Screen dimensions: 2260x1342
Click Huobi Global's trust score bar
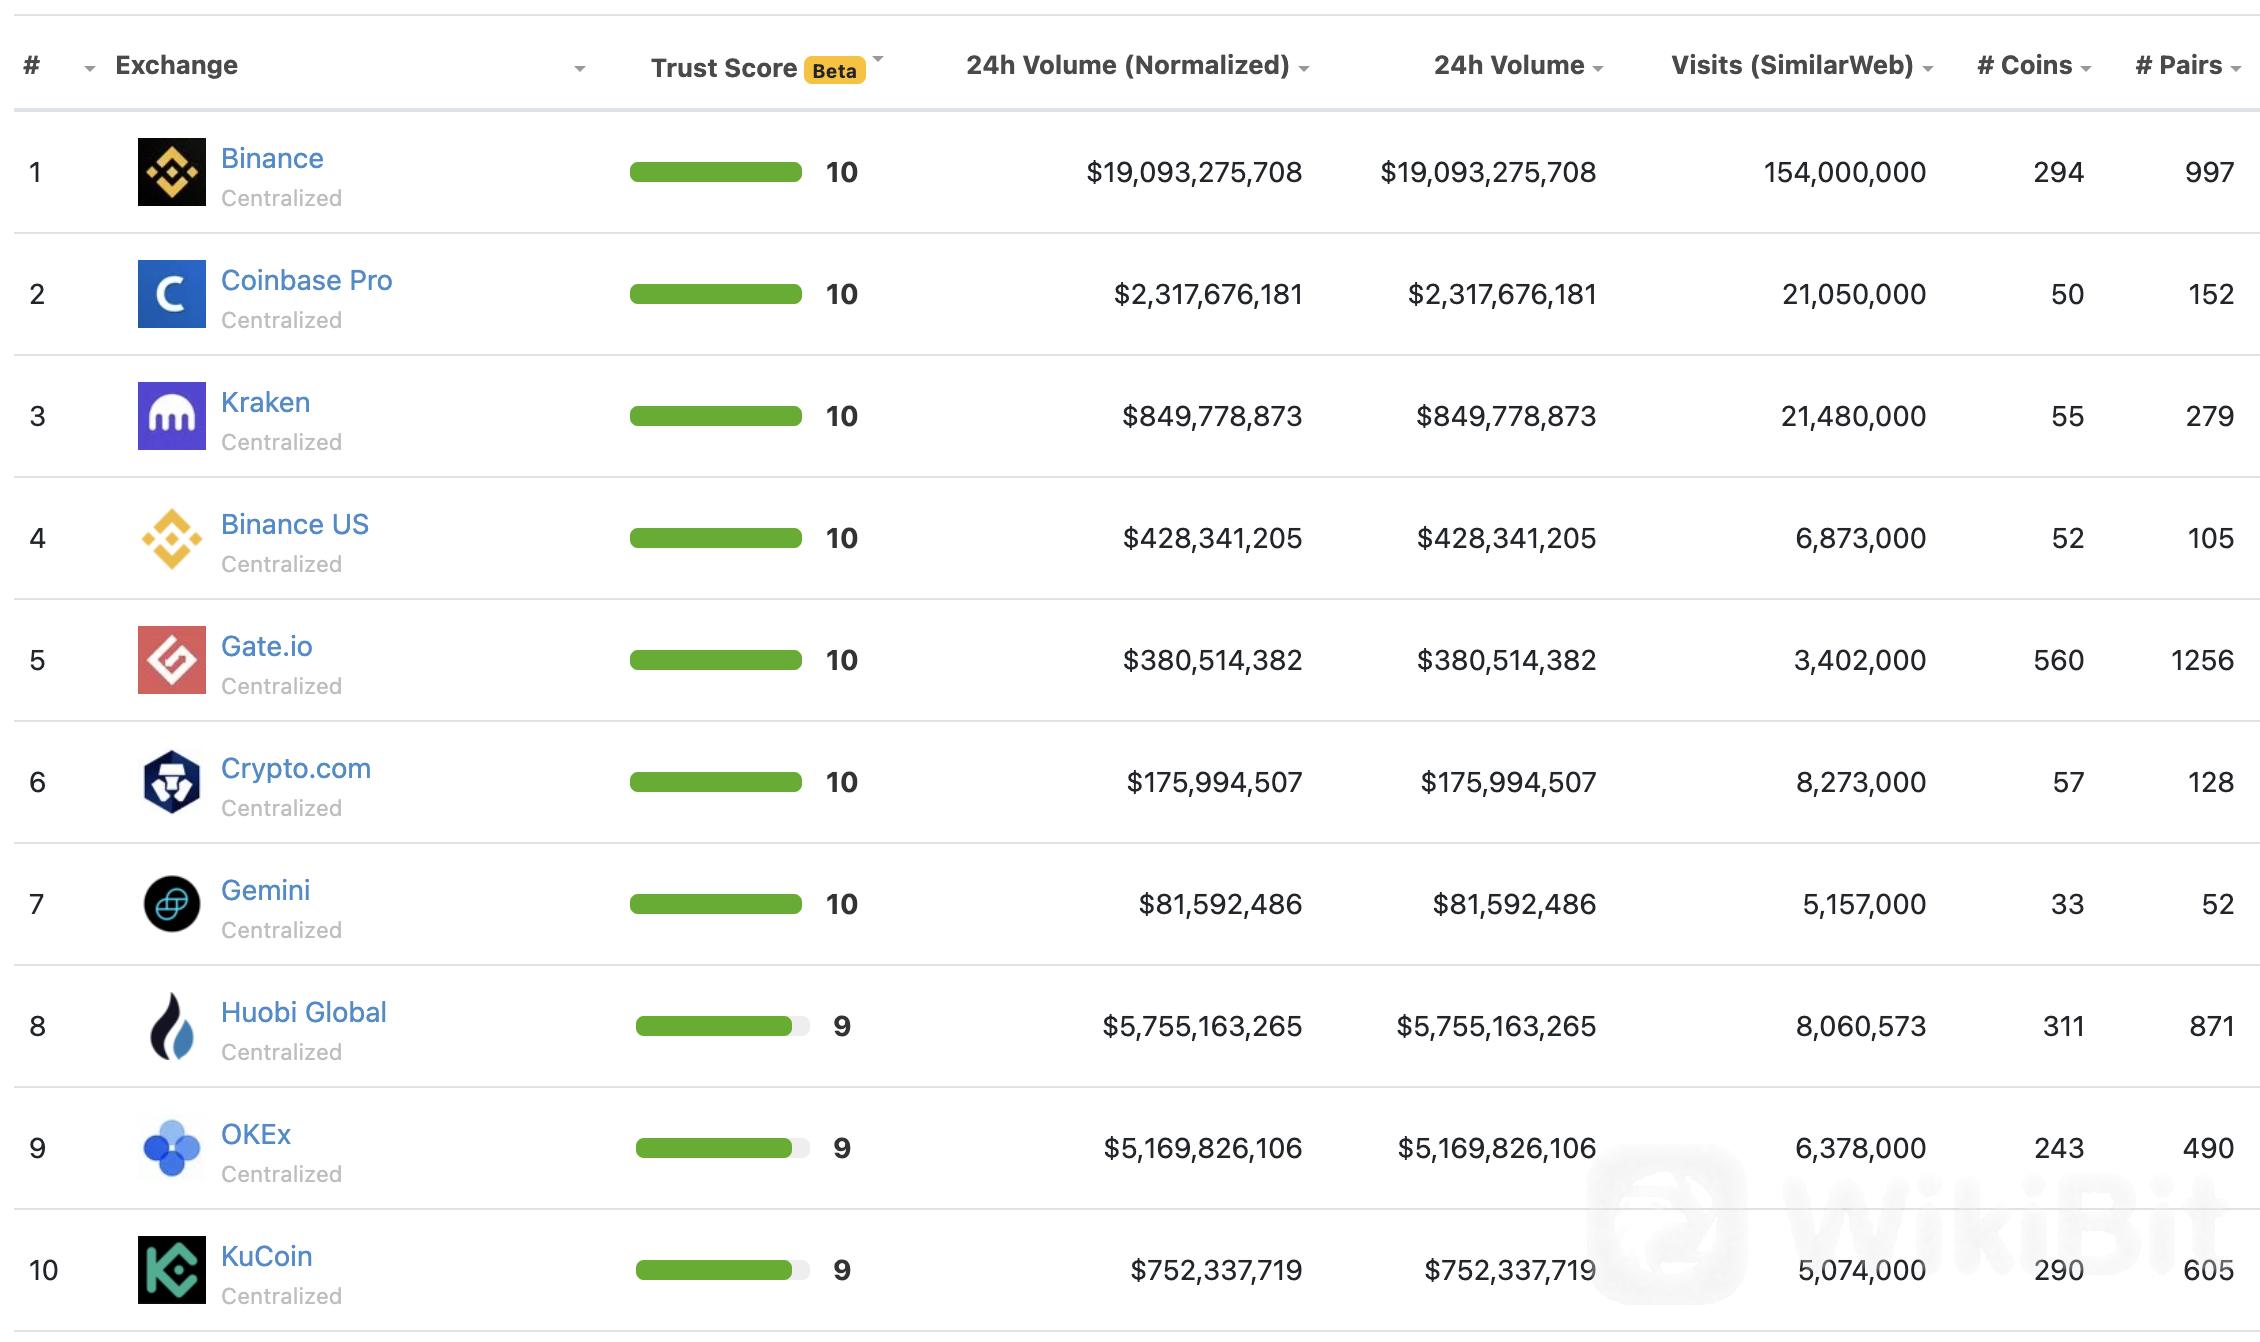point(722,1026)
